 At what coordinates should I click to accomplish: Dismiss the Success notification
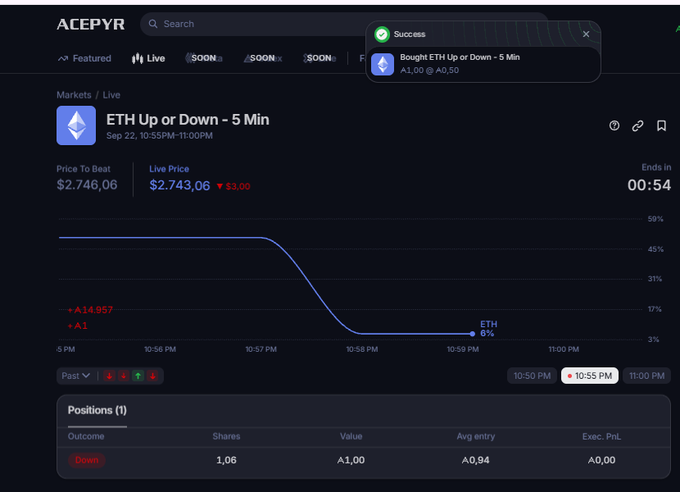[x=586, y=34]
